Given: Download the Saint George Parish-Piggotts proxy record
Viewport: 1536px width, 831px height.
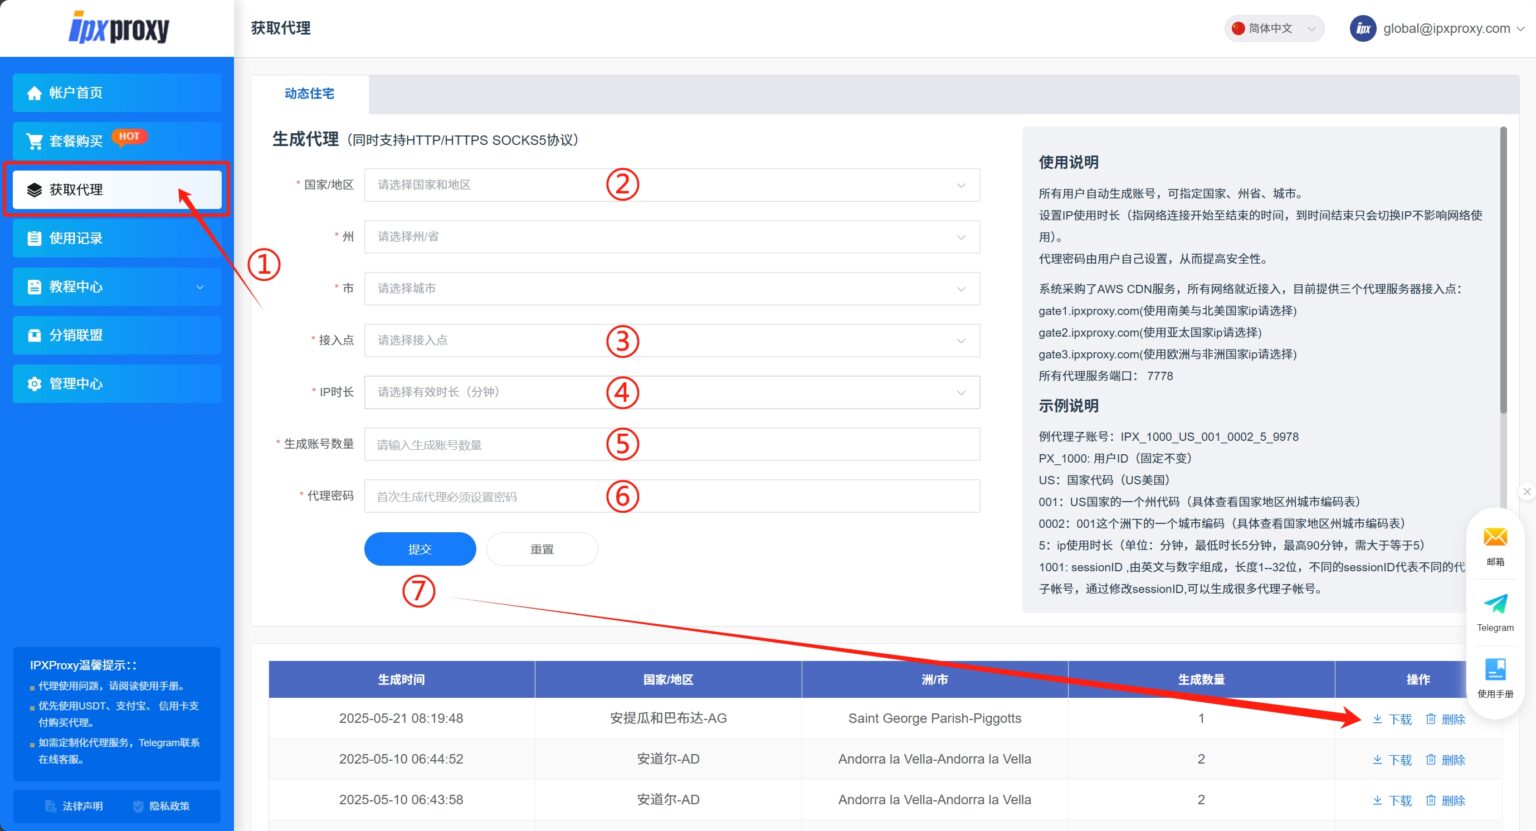Looking at the screenshot, I should (x=1392, y=718).
